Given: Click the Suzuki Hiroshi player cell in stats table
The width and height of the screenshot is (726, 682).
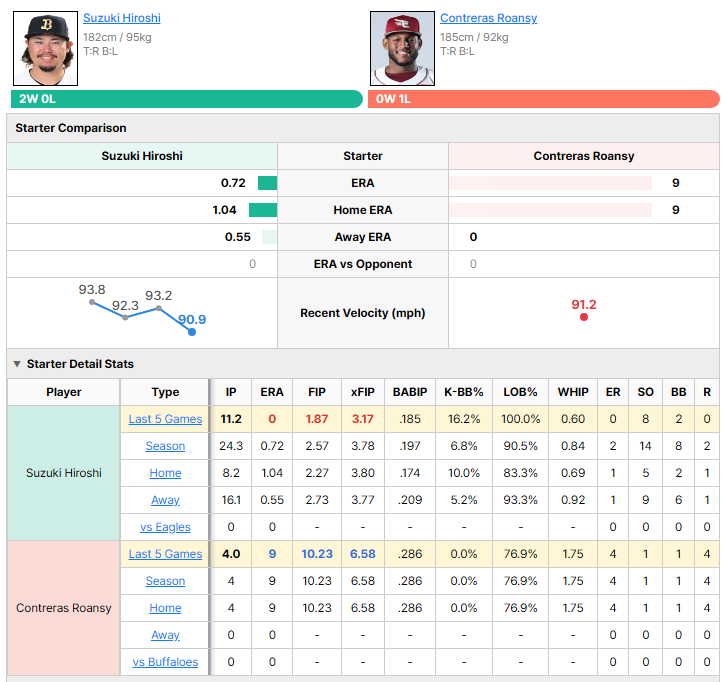Looking at the screenshot, I should click(64, 473).
